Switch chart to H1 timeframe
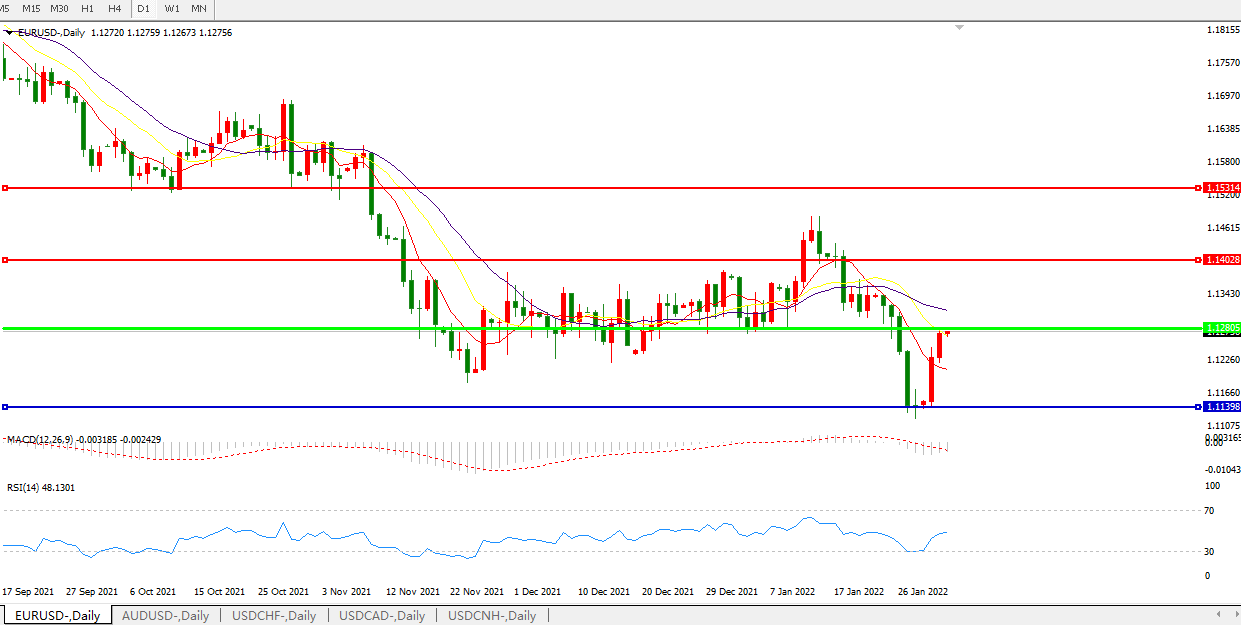The height and width of the screenshot is (626, 1241). tap(88, 9)
